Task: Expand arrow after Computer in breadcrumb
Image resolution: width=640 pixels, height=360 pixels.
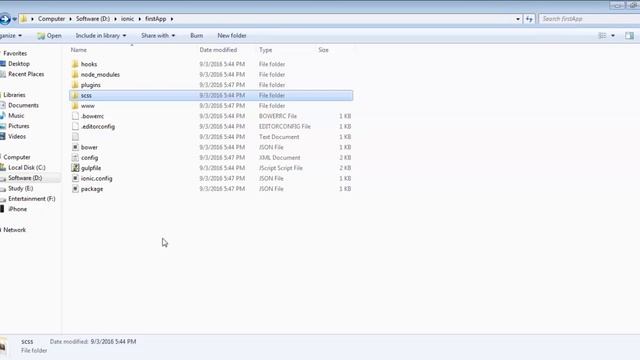Action: coord(70,19)
